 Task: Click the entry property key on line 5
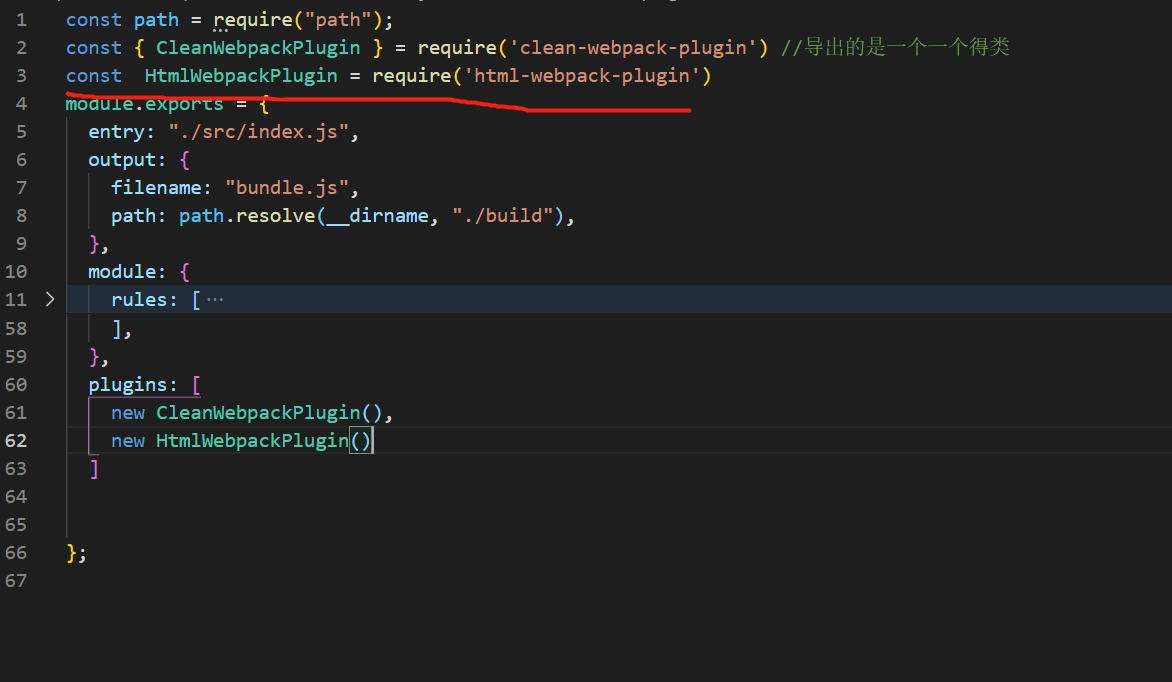coord(117,132)
